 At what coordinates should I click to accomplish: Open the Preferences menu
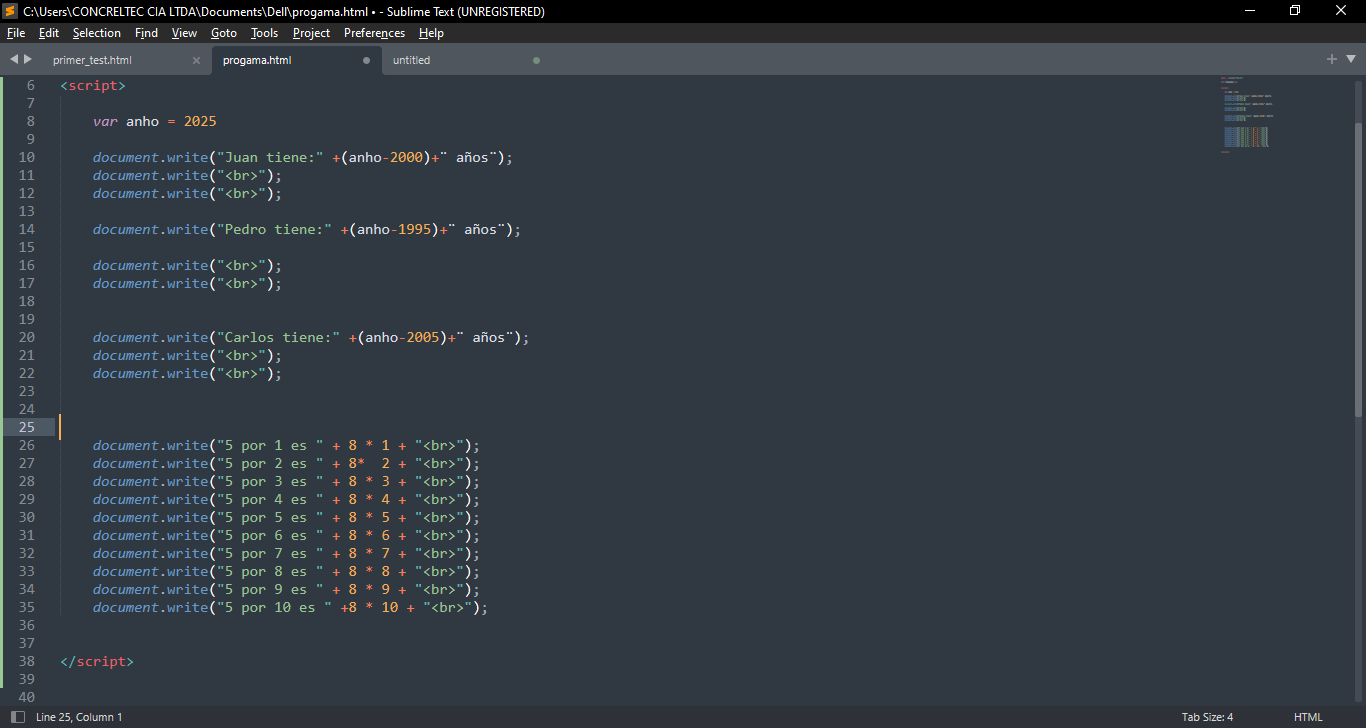[x=374, y=33]
